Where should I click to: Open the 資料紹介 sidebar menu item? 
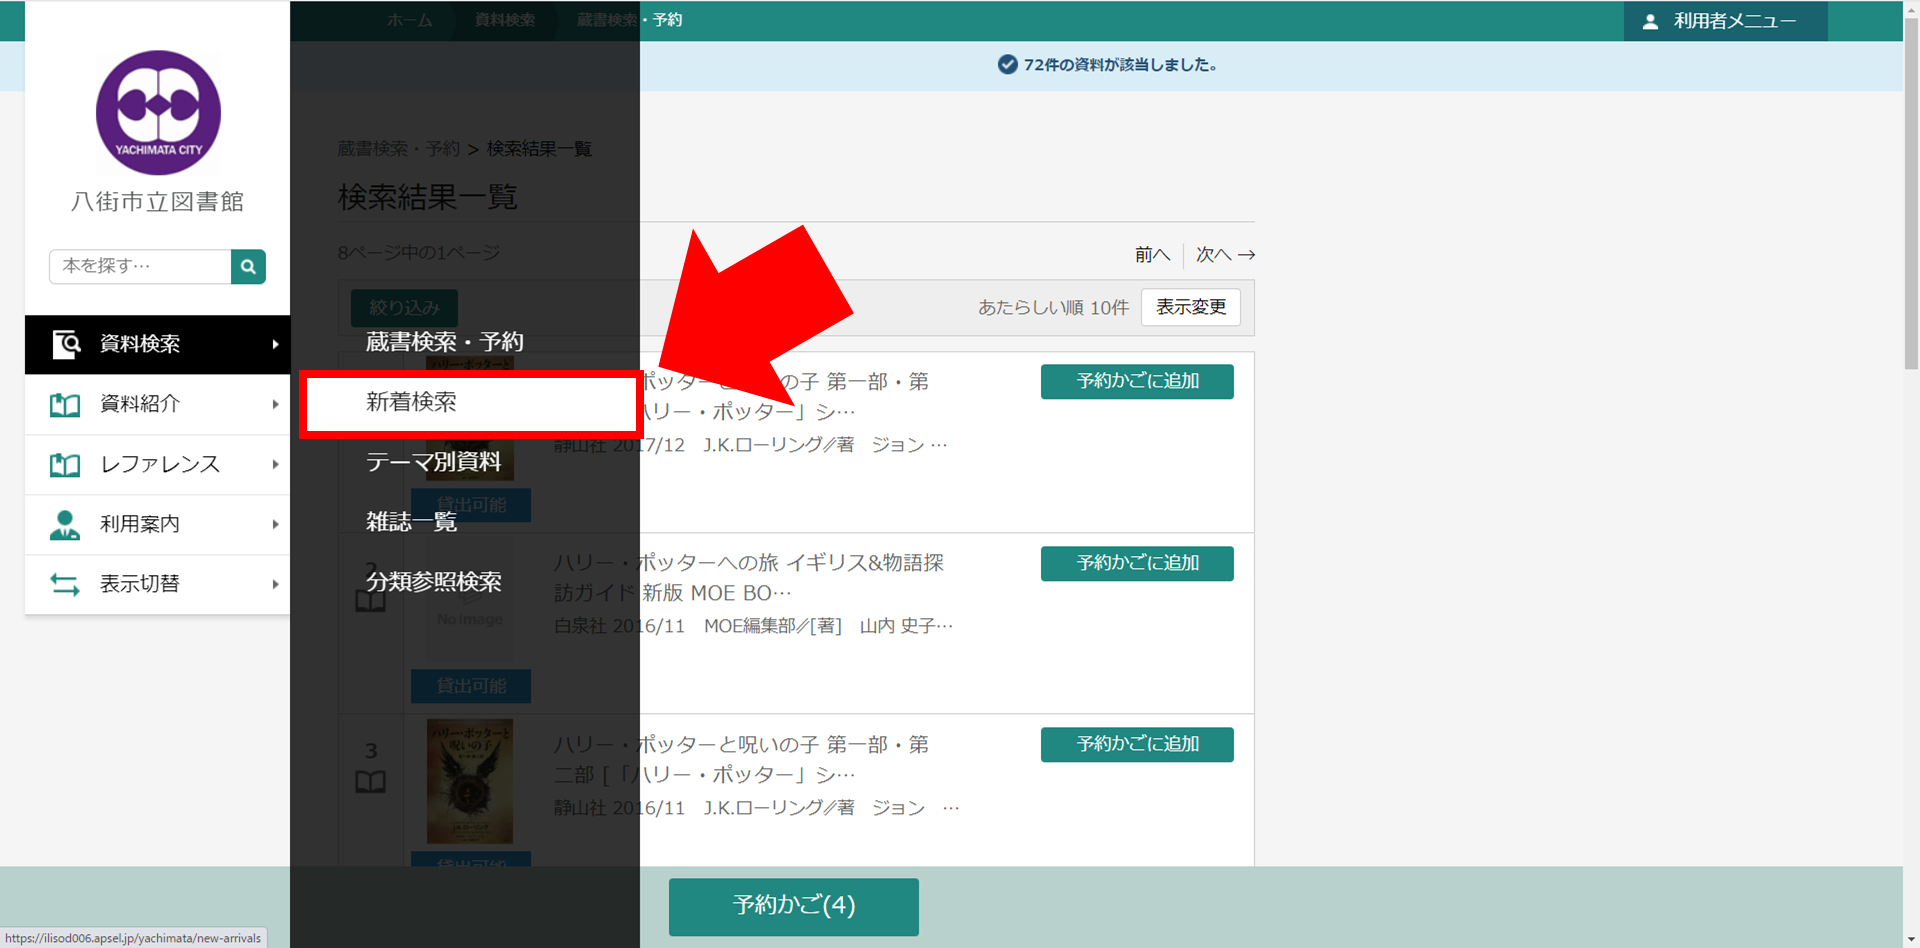(x=157, y=404)
